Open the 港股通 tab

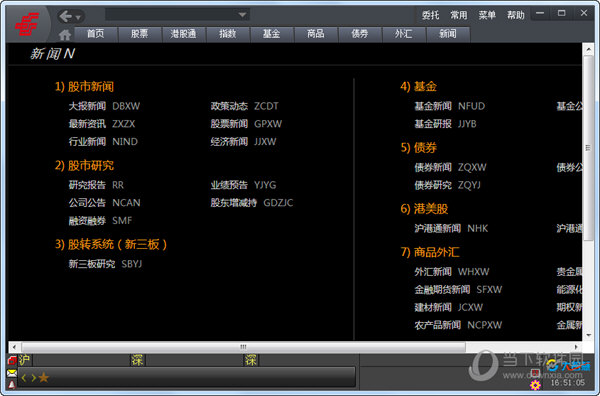click(183, 34)
